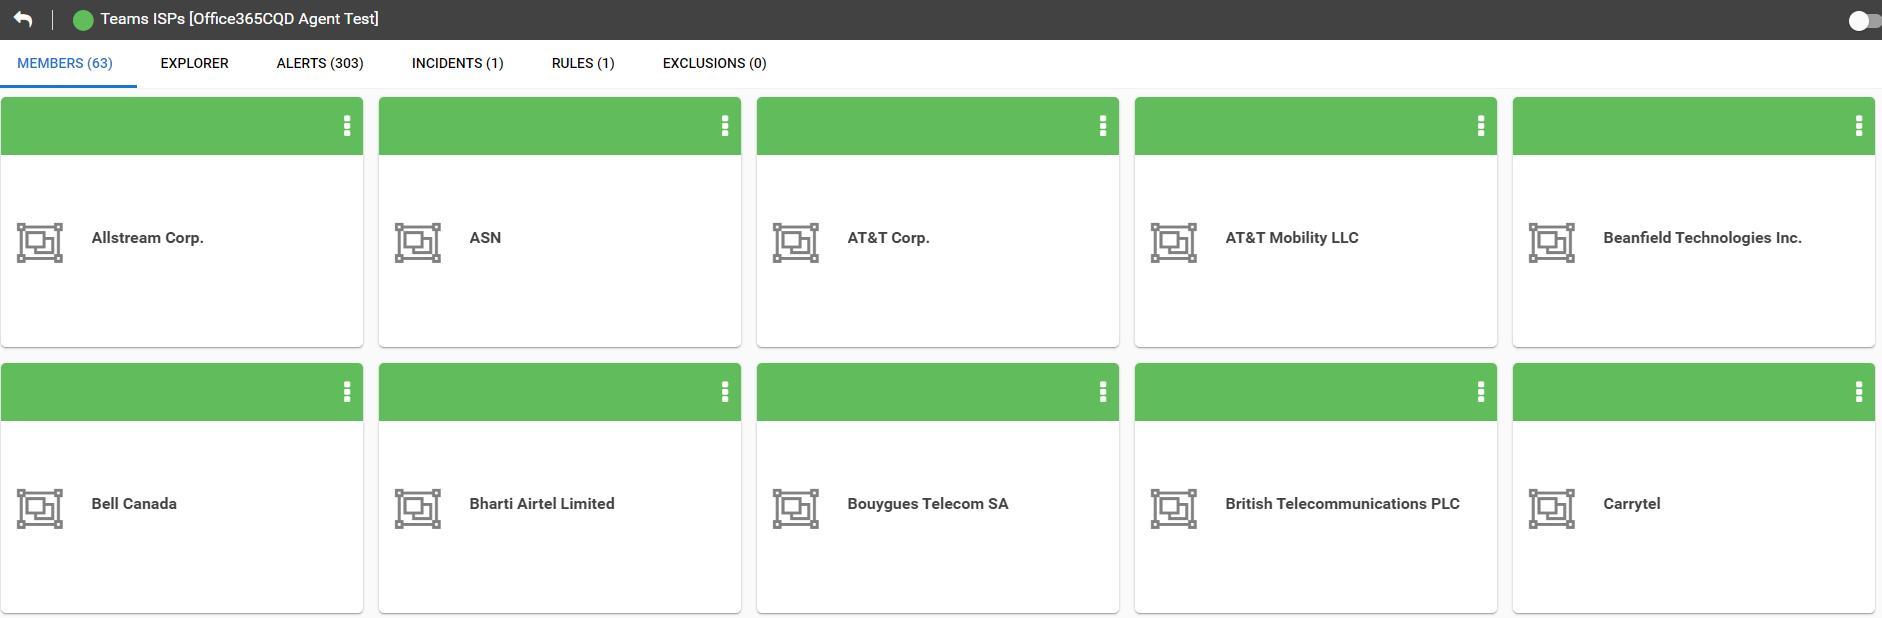Click the ASN group icon
Image resolution: width=1882 pixels, height=618 pixels.
click(418, 243)
